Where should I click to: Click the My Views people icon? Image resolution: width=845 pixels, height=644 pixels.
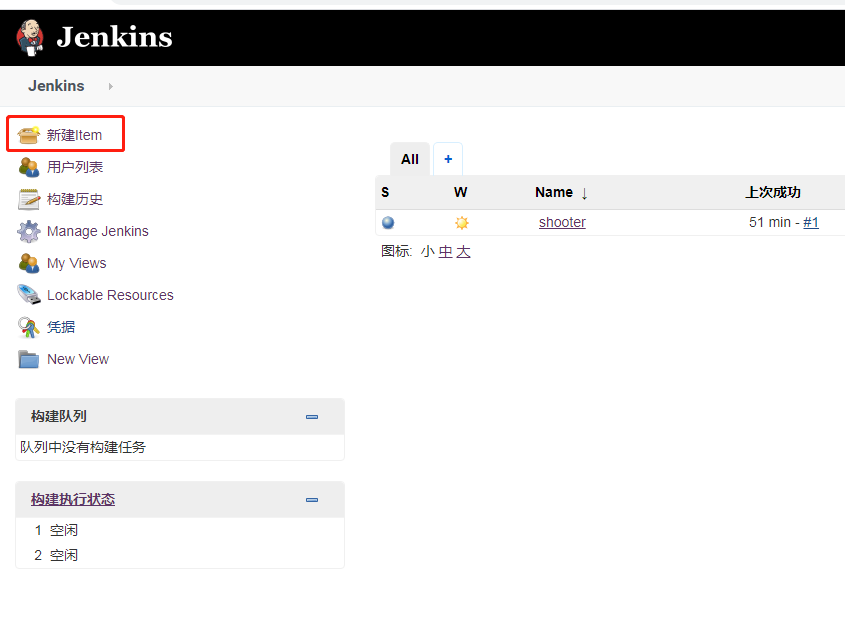click(x=29, y=263)
